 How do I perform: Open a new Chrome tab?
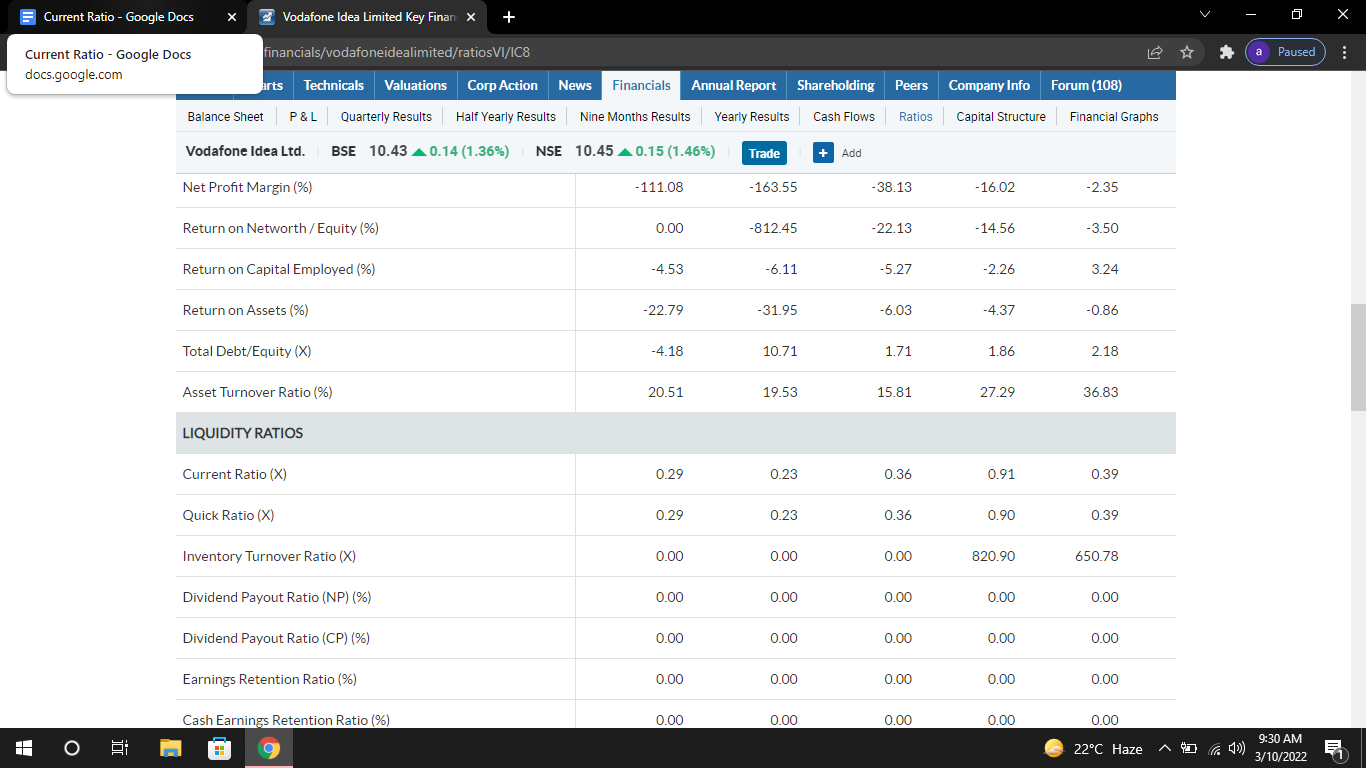click(509, 17)
